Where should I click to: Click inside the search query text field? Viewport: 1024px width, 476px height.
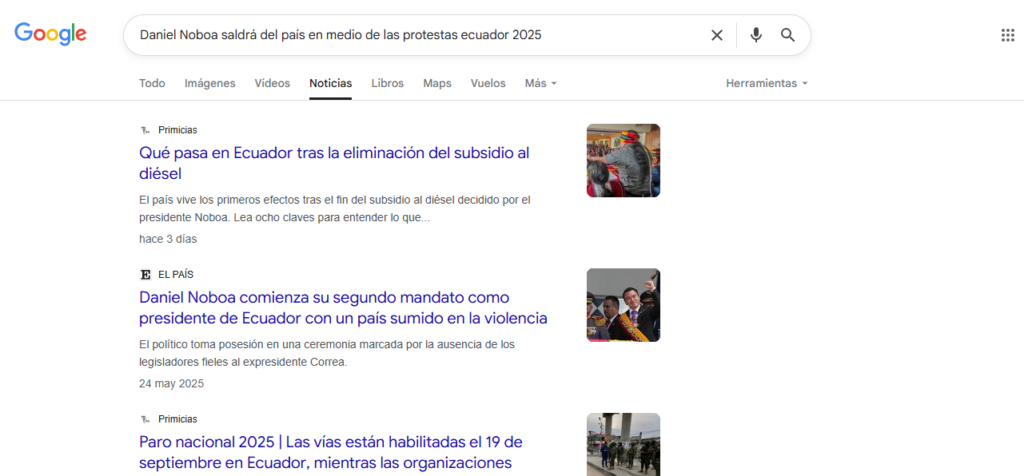(x=420, y=35)
